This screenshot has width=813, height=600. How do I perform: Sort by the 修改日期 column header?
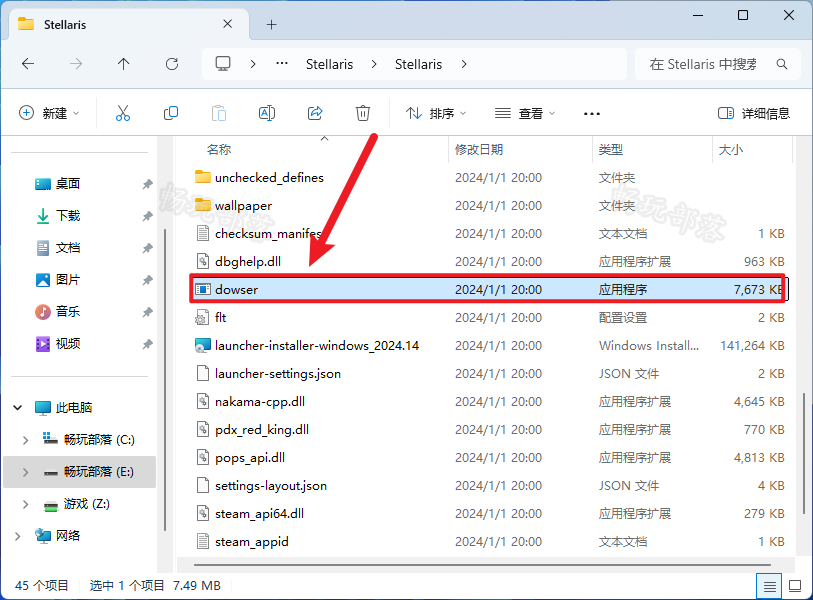[x=479, y=150]
